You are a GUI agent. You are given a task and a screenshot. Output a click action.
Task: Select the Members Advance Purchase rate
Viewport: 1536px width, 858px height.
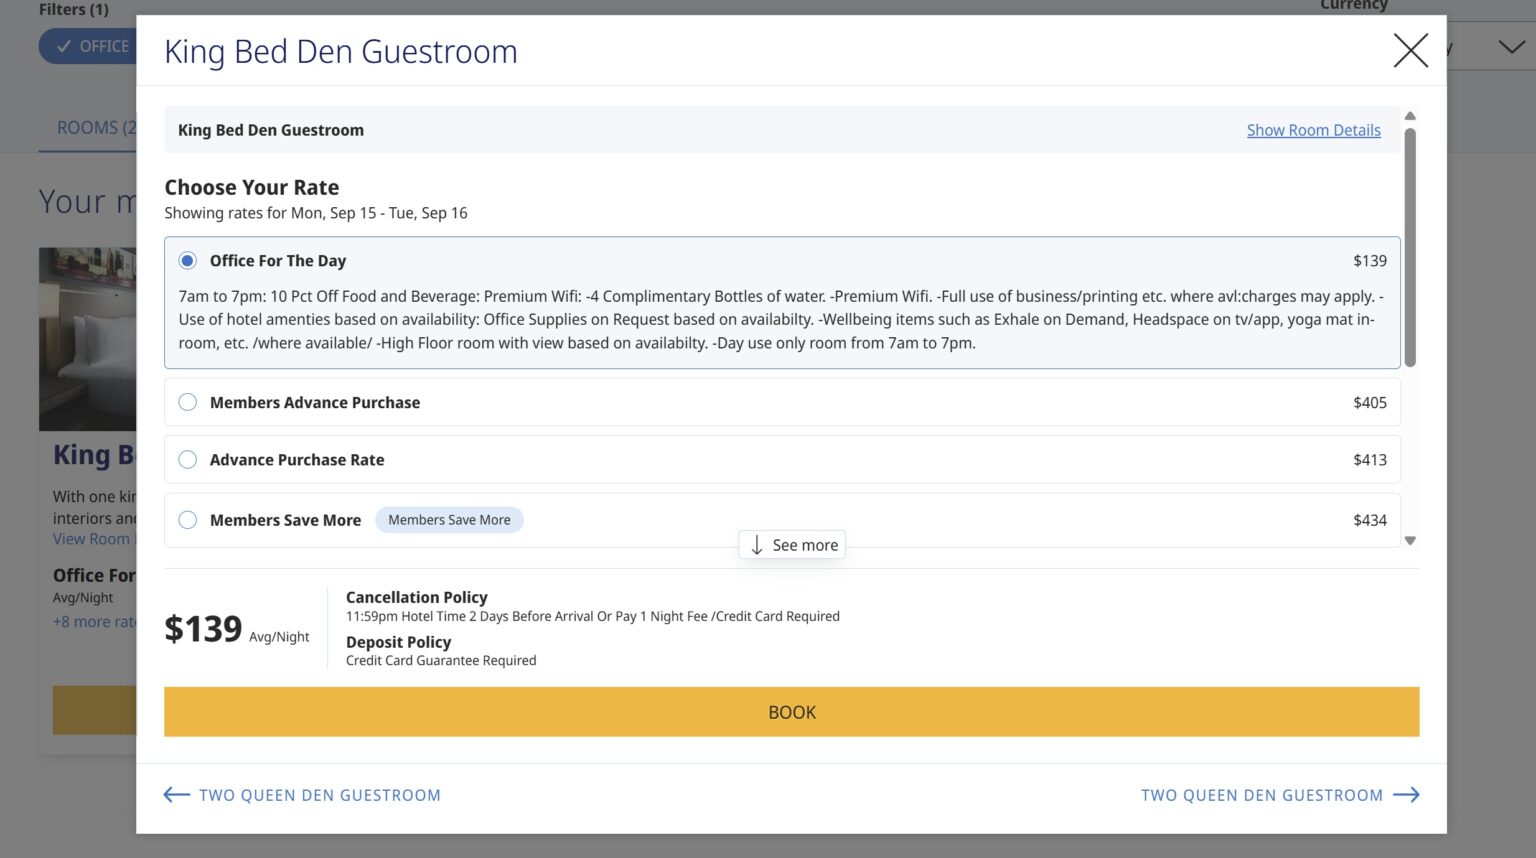[188, 403]
